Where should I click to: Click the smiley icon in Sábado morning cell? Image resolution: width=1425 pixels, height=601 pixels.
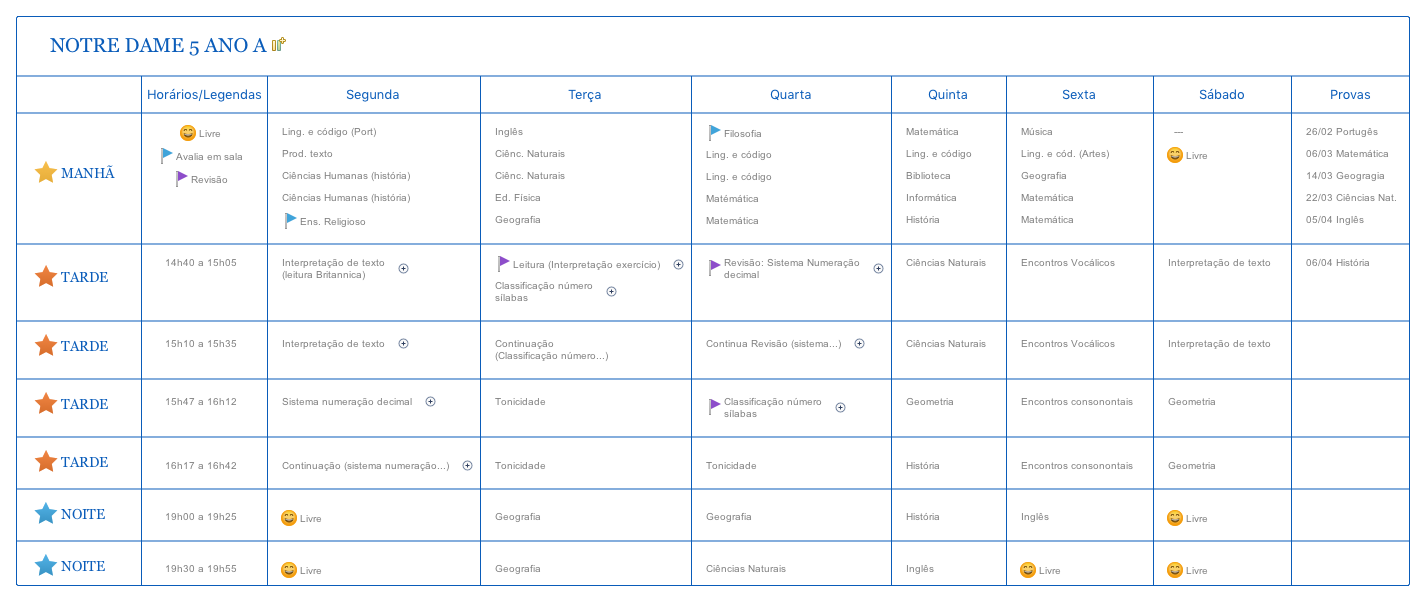click(x=1175, y=155)
